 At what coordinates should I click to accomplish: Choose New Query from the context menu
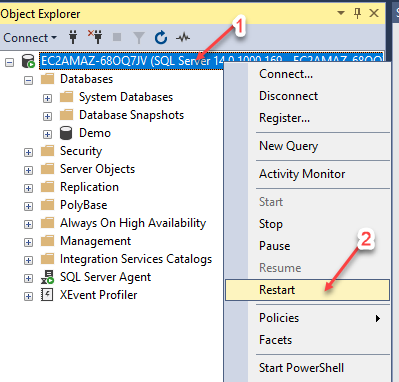coord(307,146)
